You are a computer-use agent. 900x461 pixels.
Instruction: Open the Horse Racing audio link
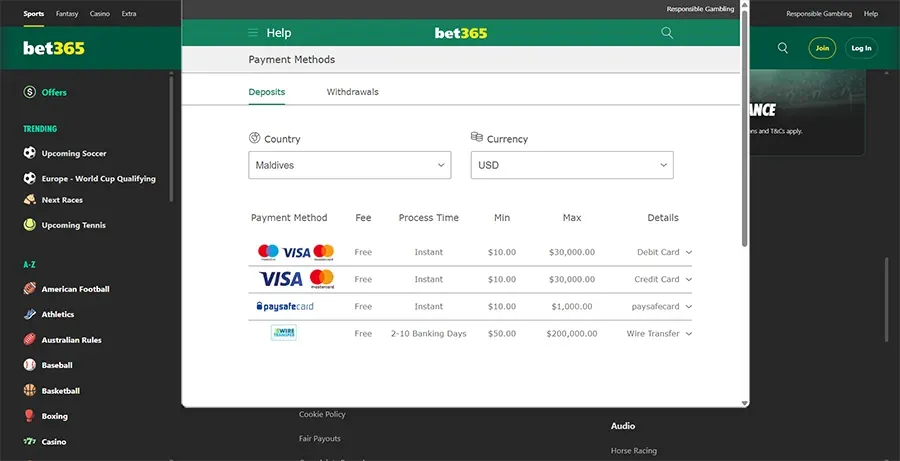tap(634, 451)
